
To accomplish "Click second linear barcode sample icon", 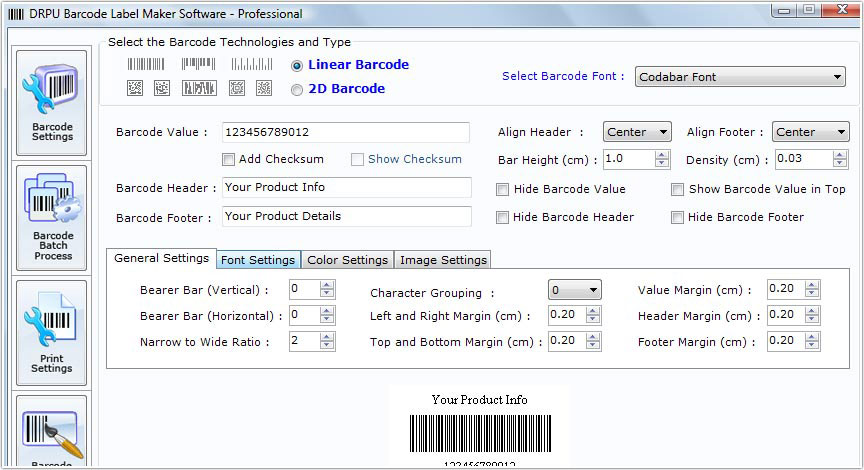I will click(x=198, y=64).
